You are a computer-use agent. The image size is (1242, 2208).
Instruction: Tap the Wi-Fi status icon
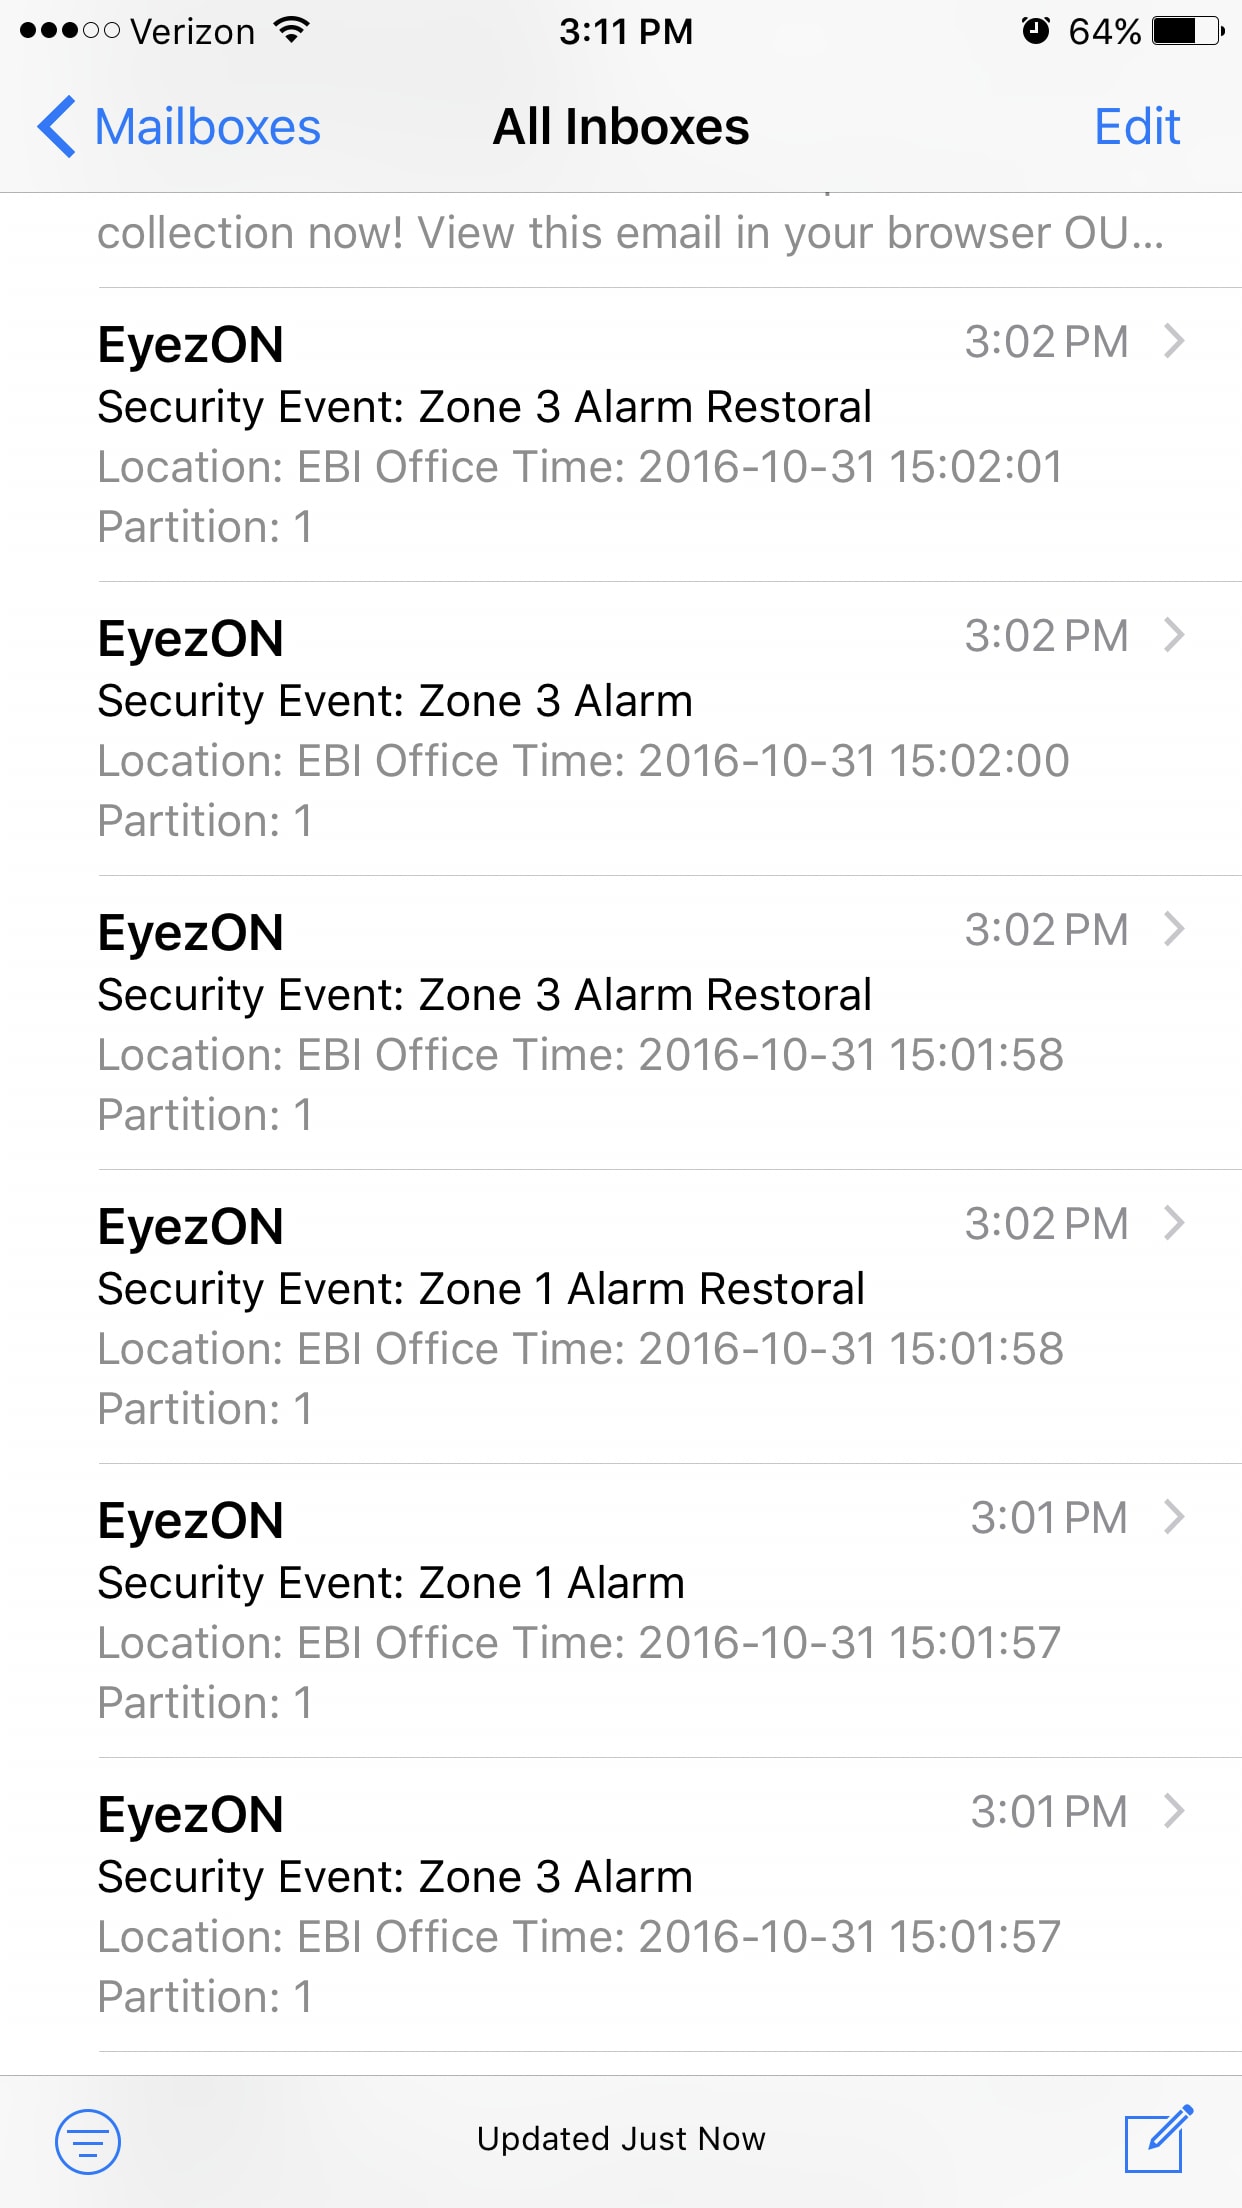coord(291,30)
